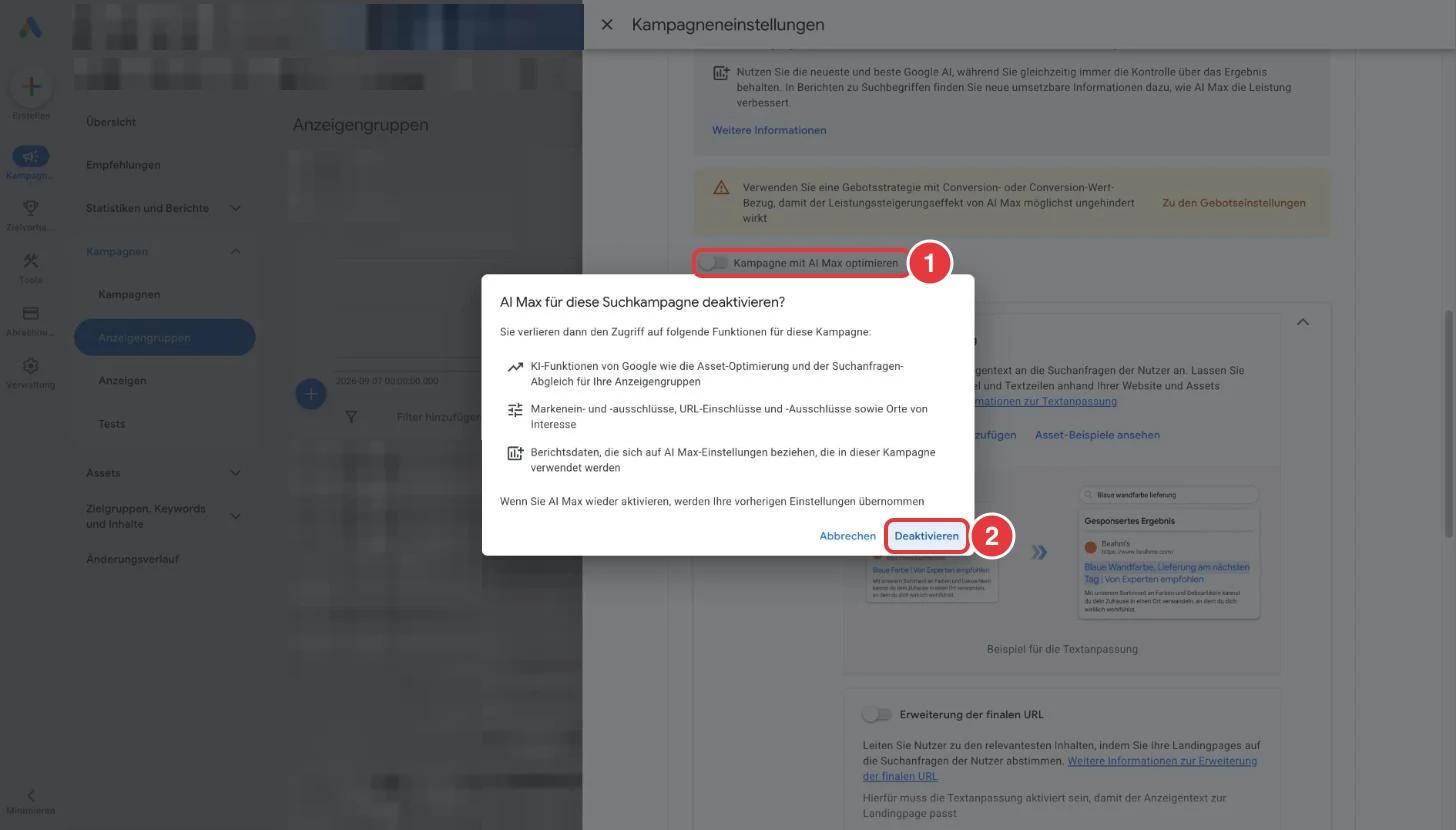Click the Filter hinzufügen field
1456x830 pixels.
(439, 417)
